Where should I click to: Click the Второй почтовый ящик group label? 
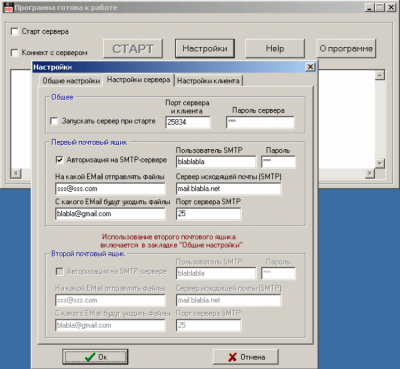pyautogui.click(x=88, y=254)
